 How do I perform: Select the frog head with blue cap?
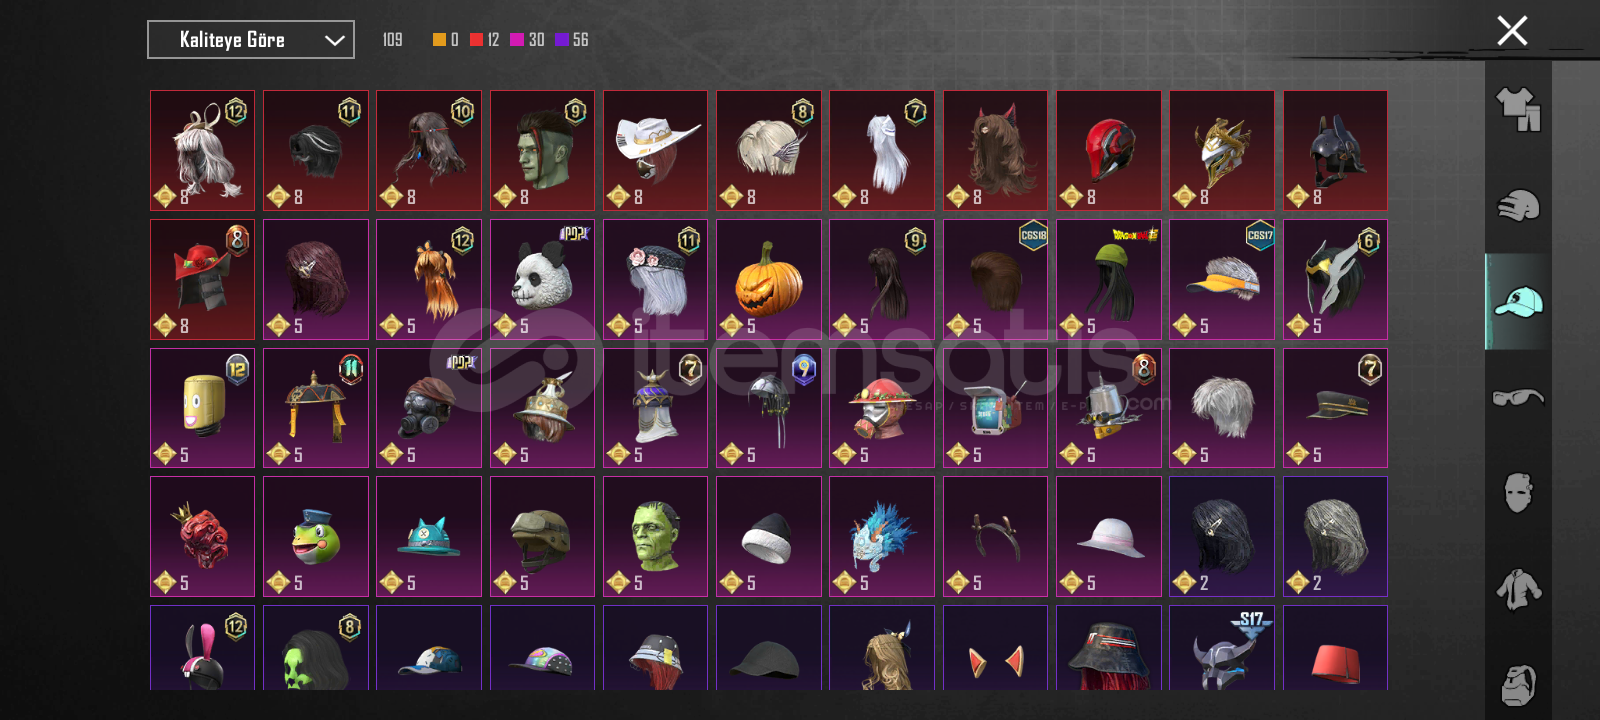click(x=316, y=536)
